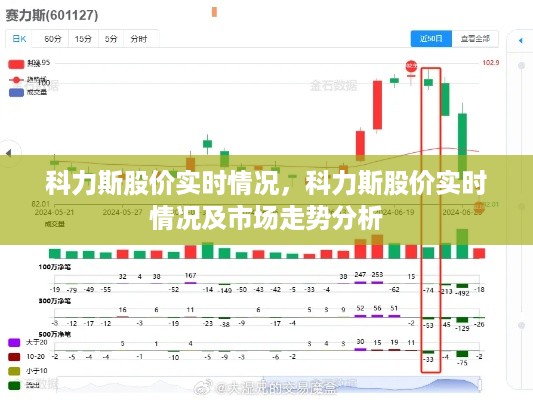Click the topmost handle on right-panel slider
The width and height of the screenshot is (533, 400).
521,65
